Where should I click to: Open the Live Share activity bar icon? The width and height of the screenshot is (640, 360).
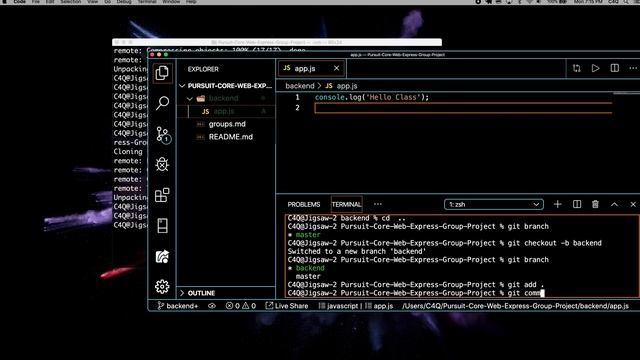coord(162,256)
